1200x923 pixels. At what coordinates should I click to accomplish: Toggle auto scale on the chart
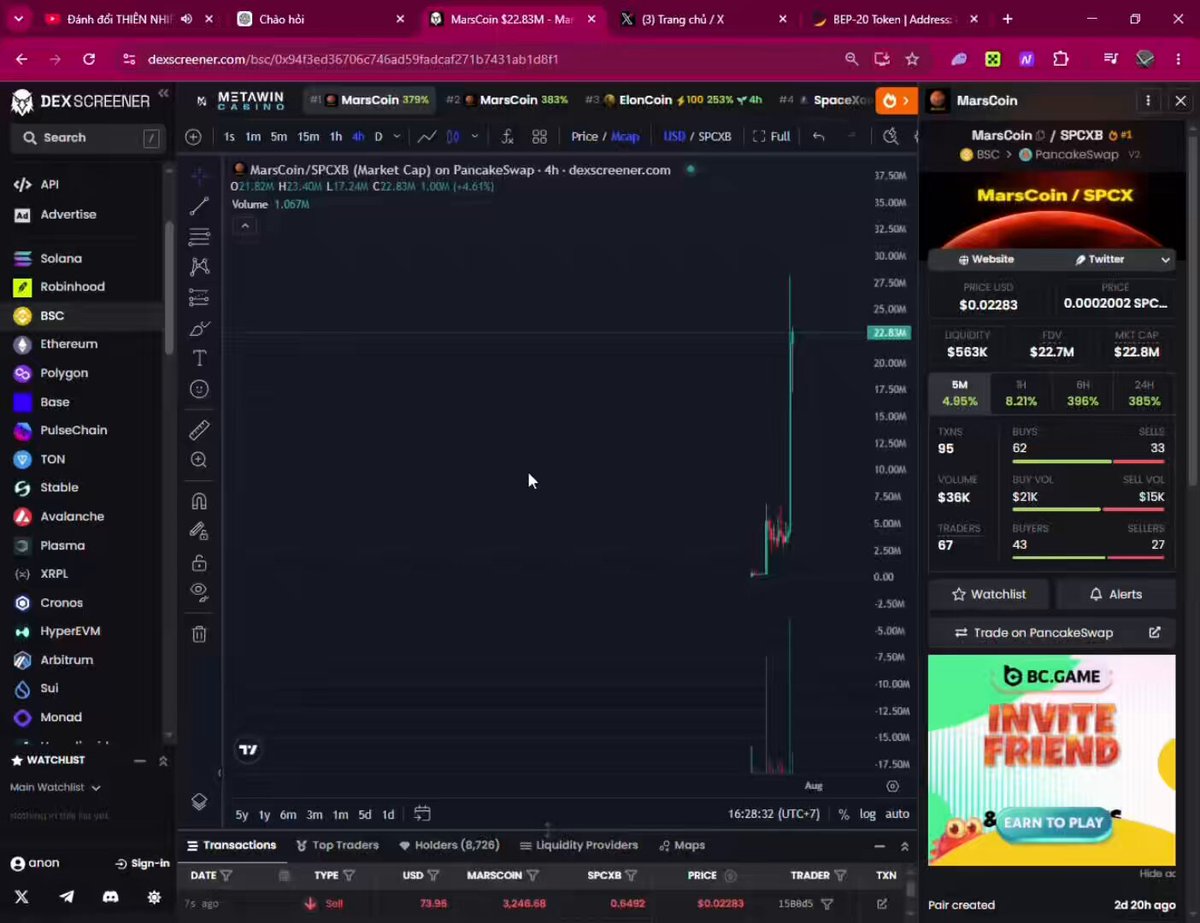(x=897, y=814)
